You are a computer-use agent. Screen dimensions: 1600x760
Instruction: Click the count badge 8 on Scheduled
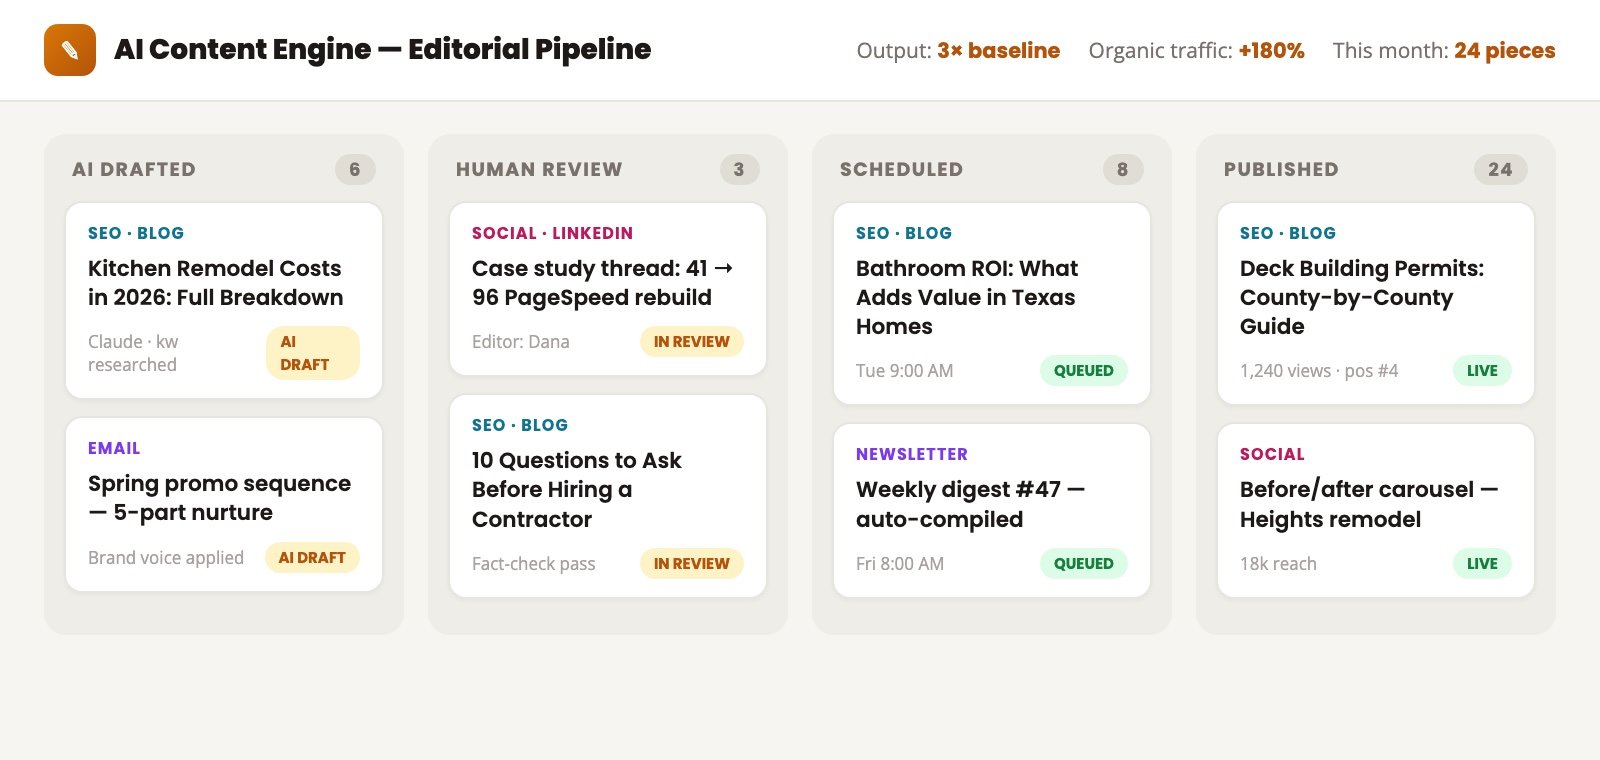pyautogui.click(x=1123, y=170)
